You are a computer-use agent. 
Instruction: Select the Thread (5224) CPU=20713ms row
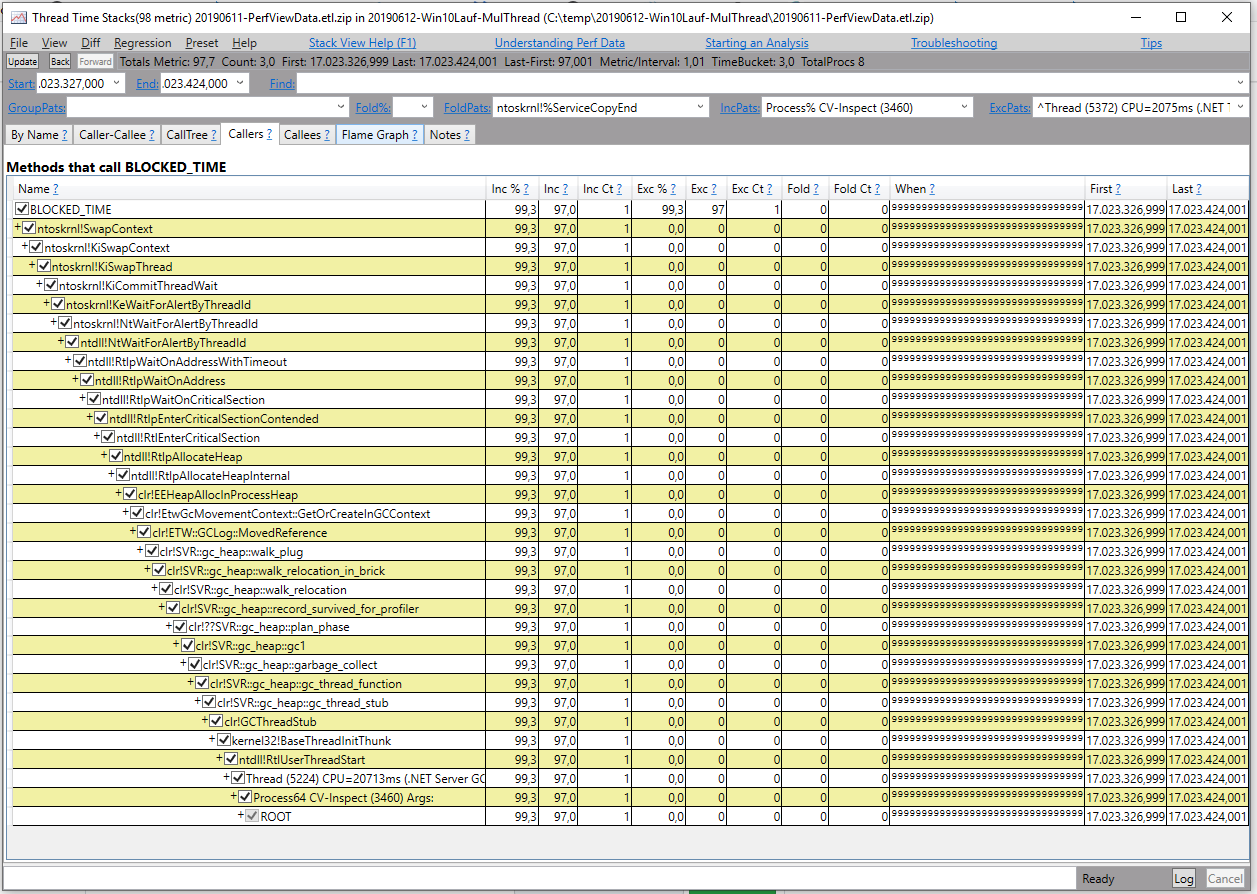pos(629,779)
